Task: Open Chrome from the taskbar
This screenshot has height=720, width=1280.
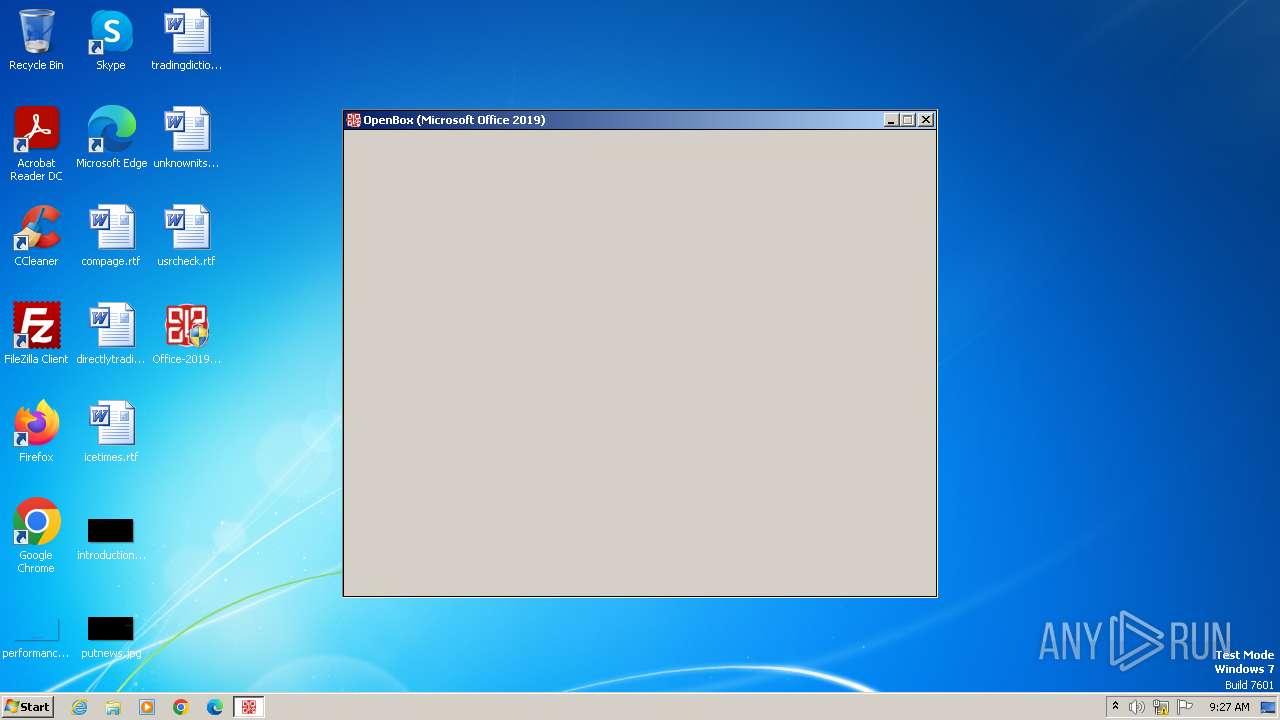Action: 181,707
